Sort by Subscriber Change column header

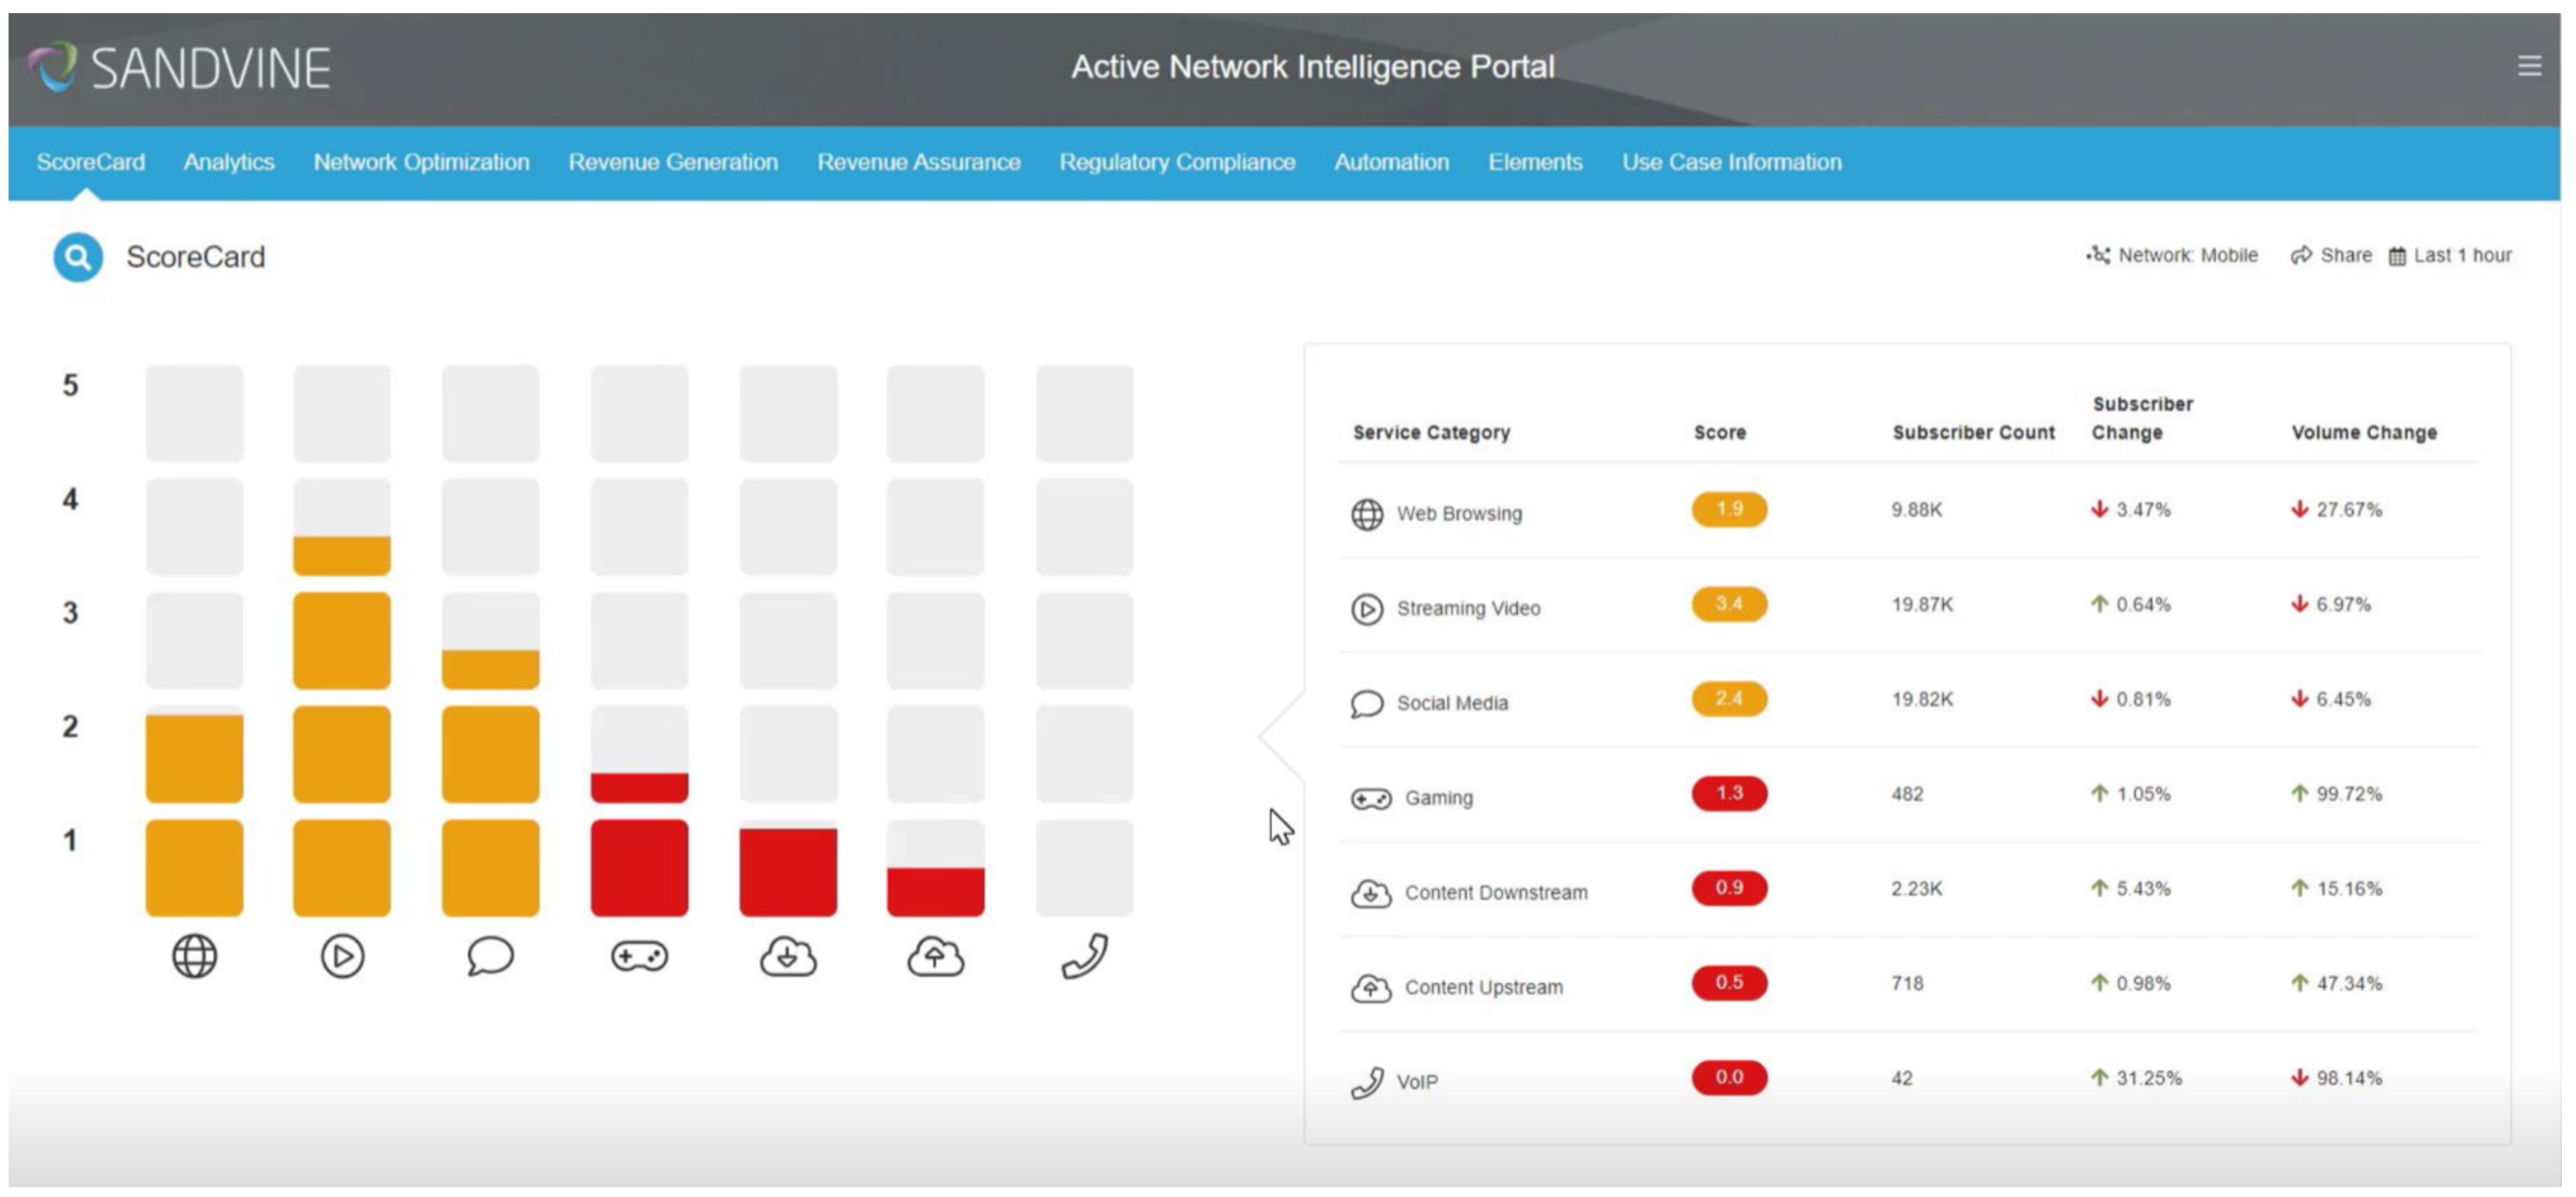coord(2142,419)
